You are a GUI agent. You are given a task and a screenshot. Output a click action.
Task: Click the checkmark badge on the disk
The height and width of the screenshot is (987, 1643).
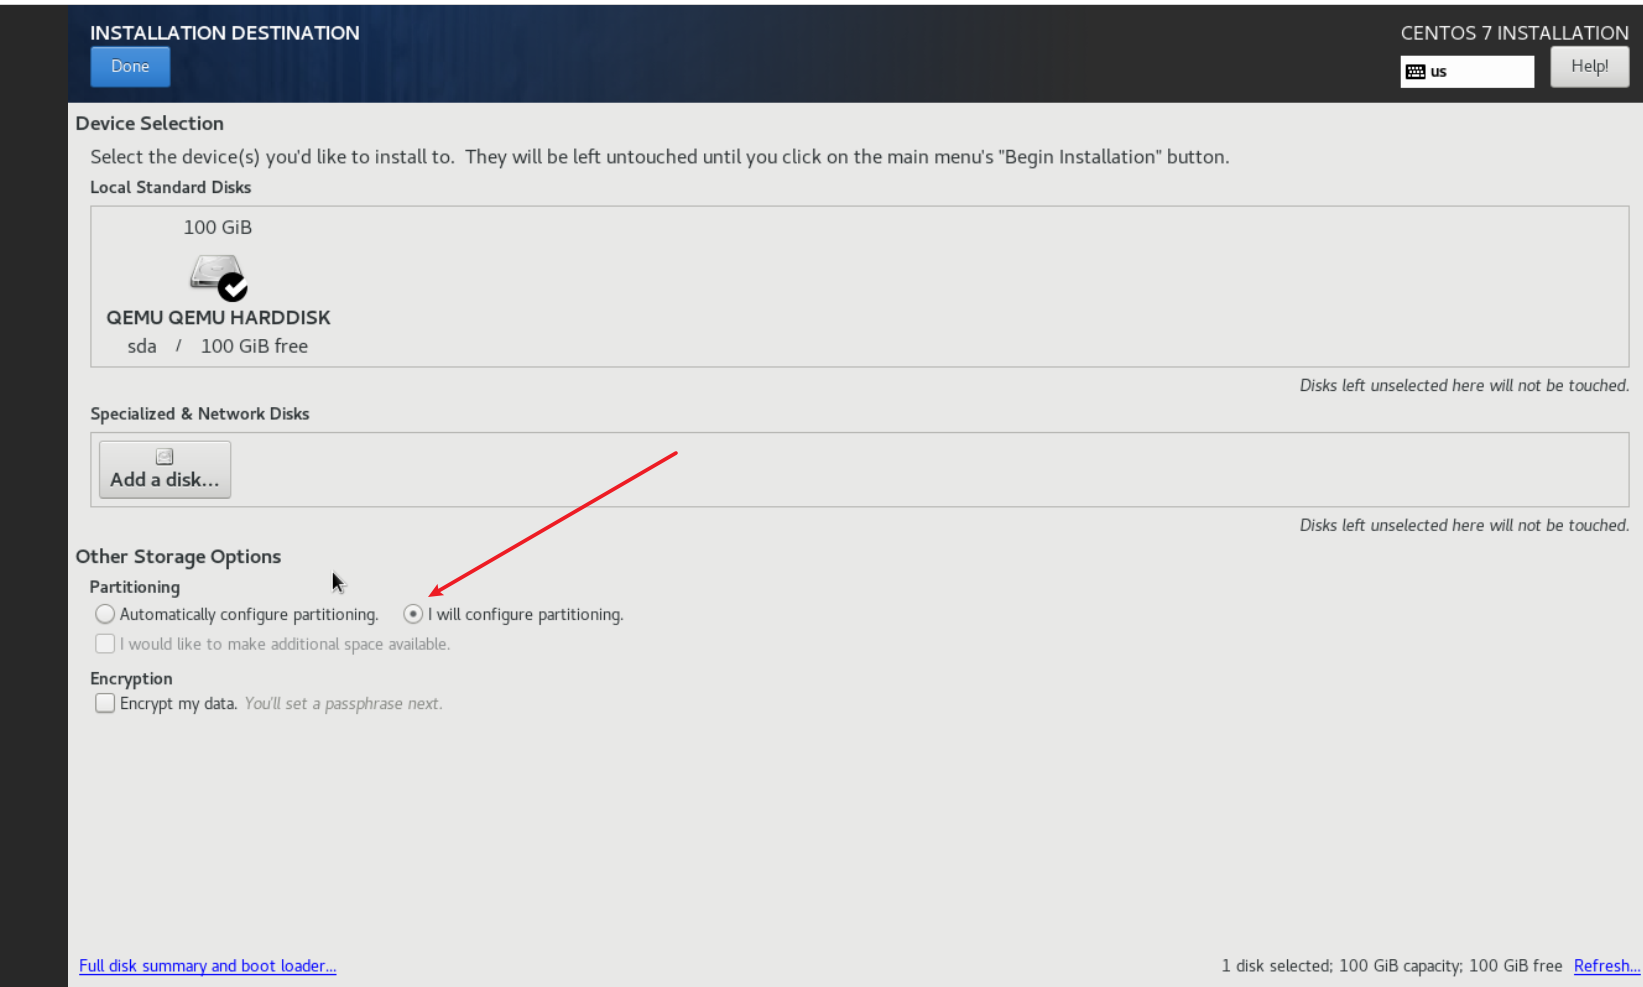(233, 287)
